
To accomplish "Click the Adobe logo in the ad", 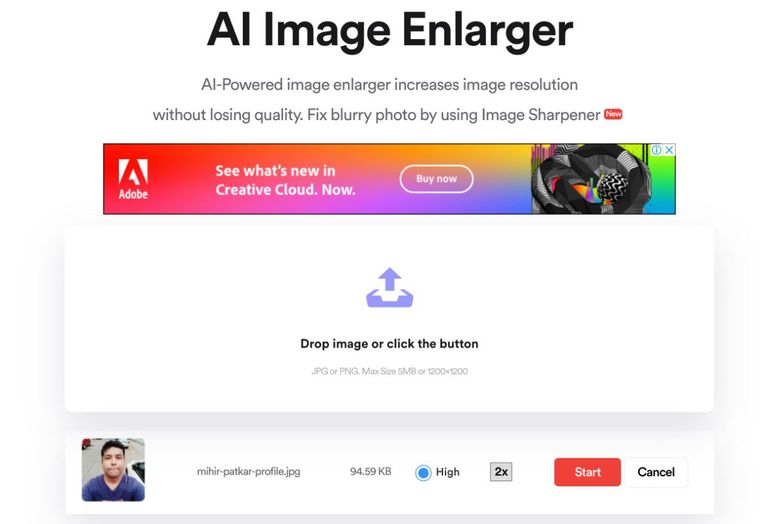I will 133,179.
